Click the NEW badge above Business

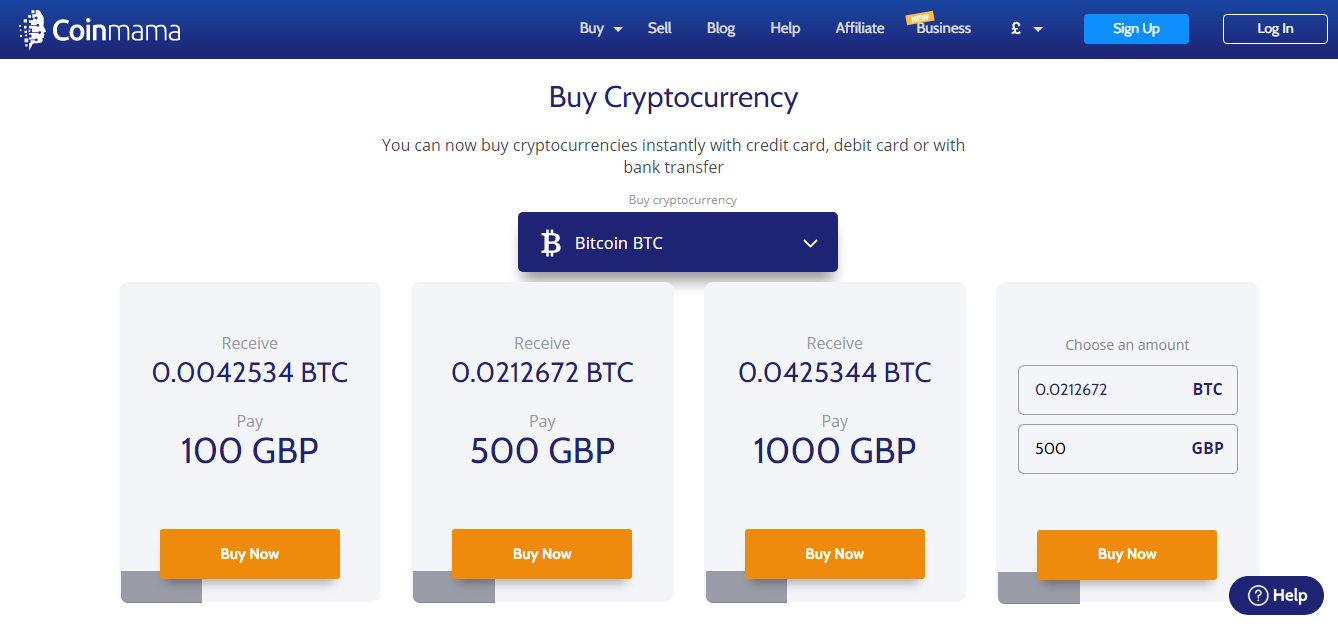coord(919,17)
